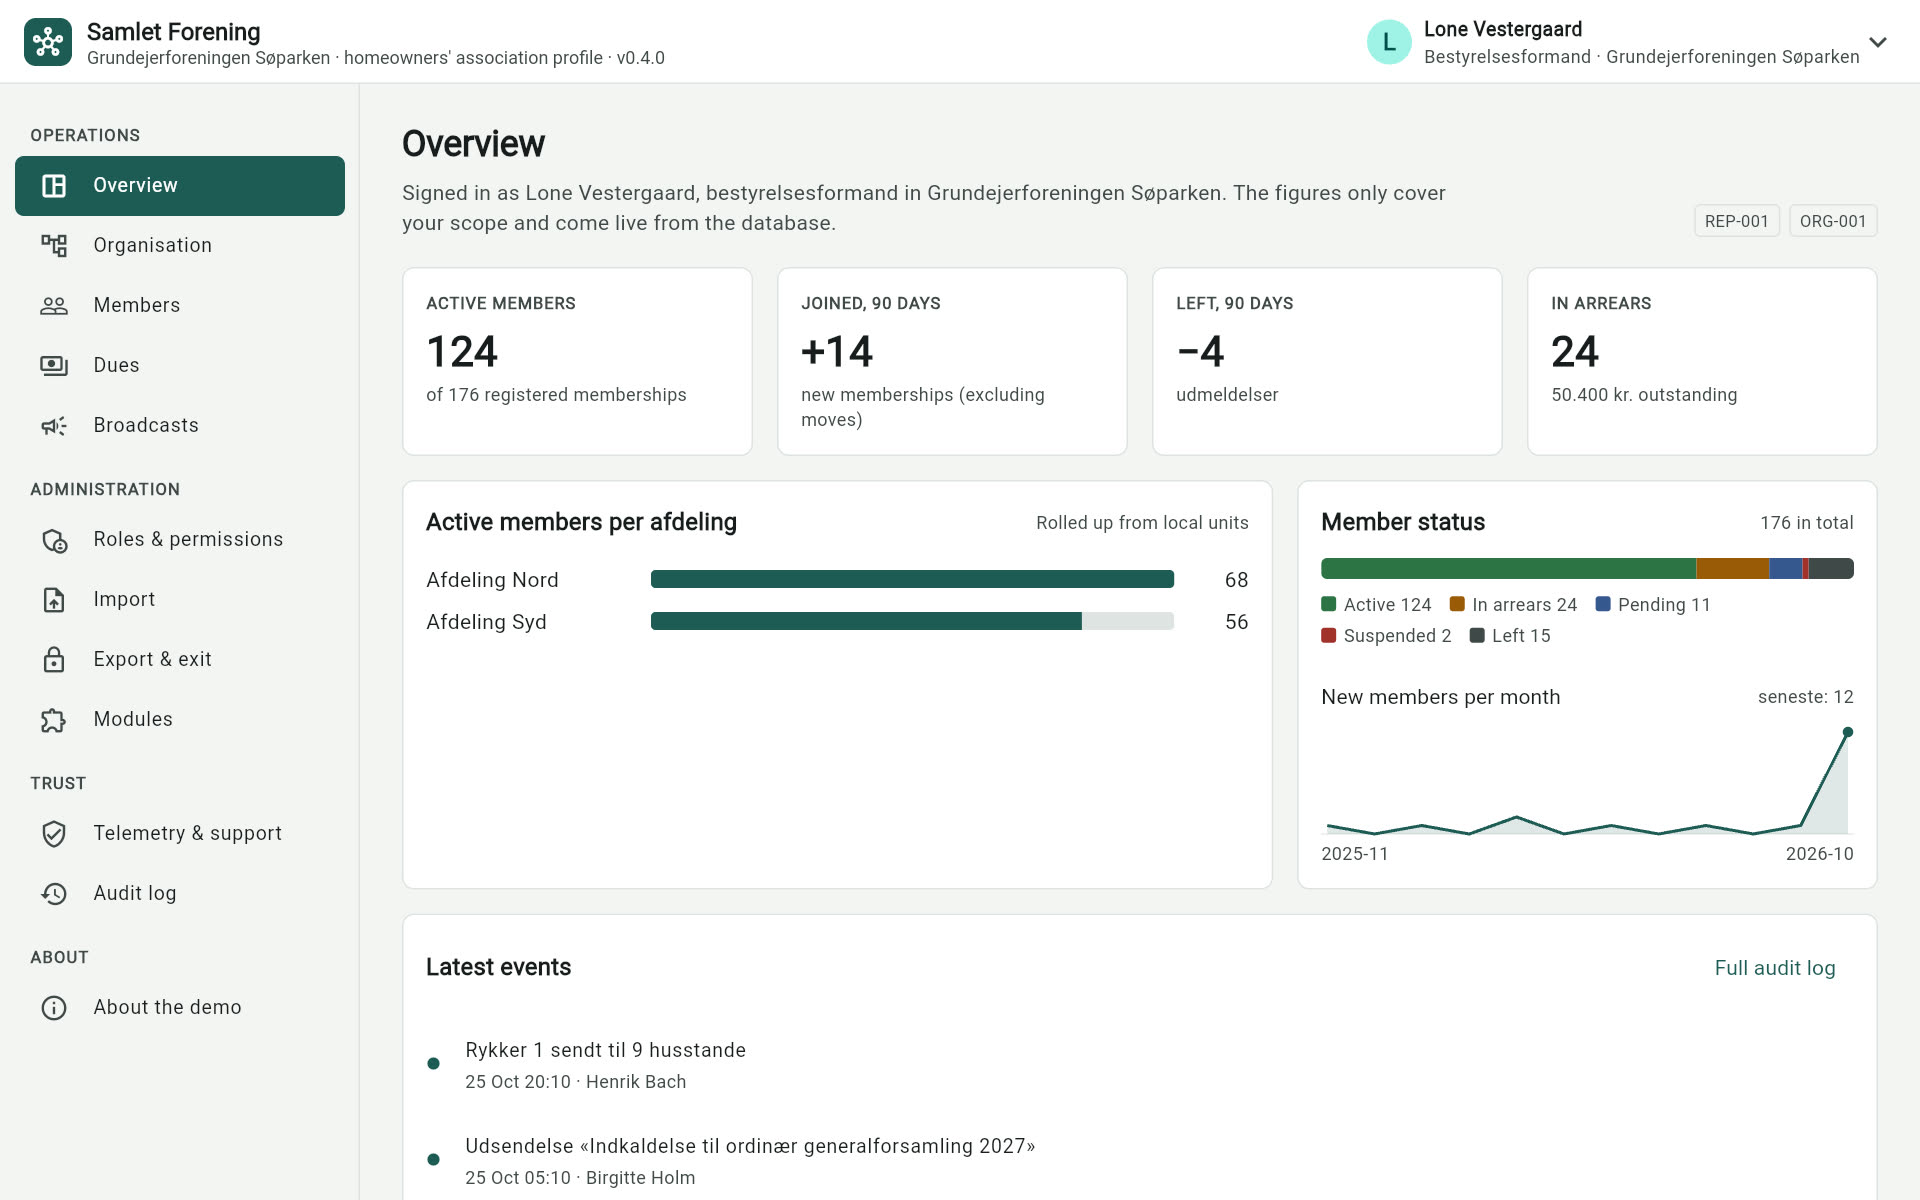Click the Indkaldelse til ordinær generalforsamling event

click(750, 1146)
